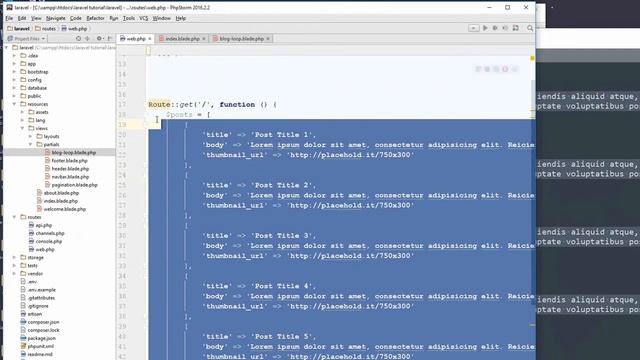
Task: Click the icon next to artisan file
Action: [23, 314]
